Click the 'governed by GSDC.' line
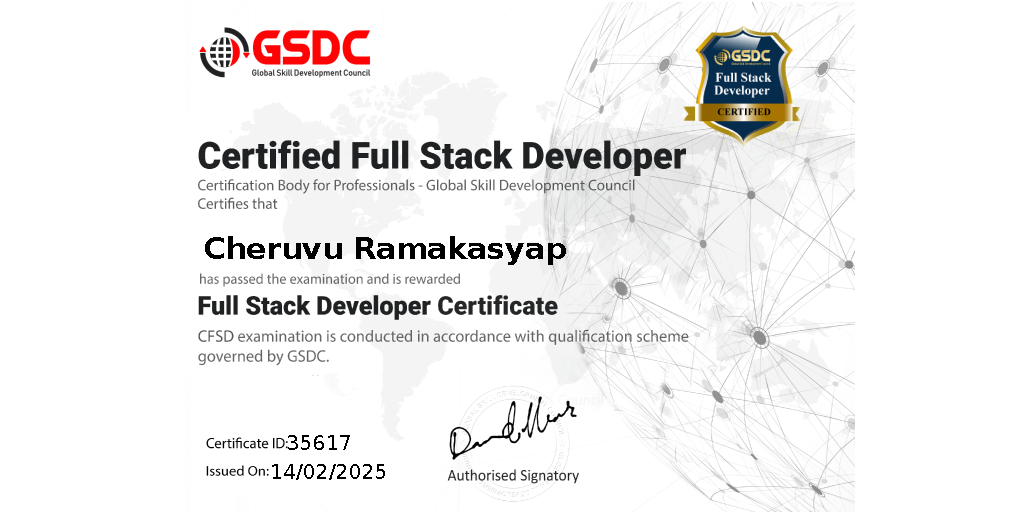The width and height of the screenshot is (1024, 512). click(x=264, y=357)
